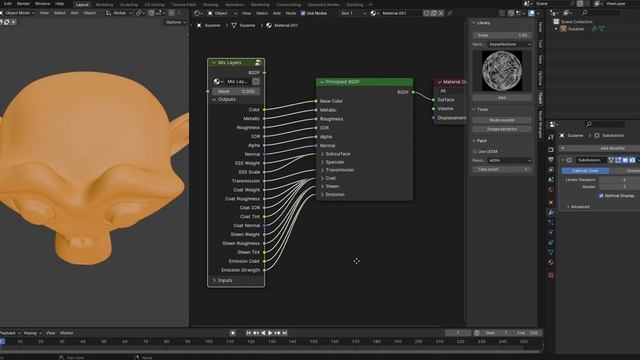Open the Paint resolution dropdown
Screen dimensions: 640x360
pyautogui.click(x=510, y=160)
